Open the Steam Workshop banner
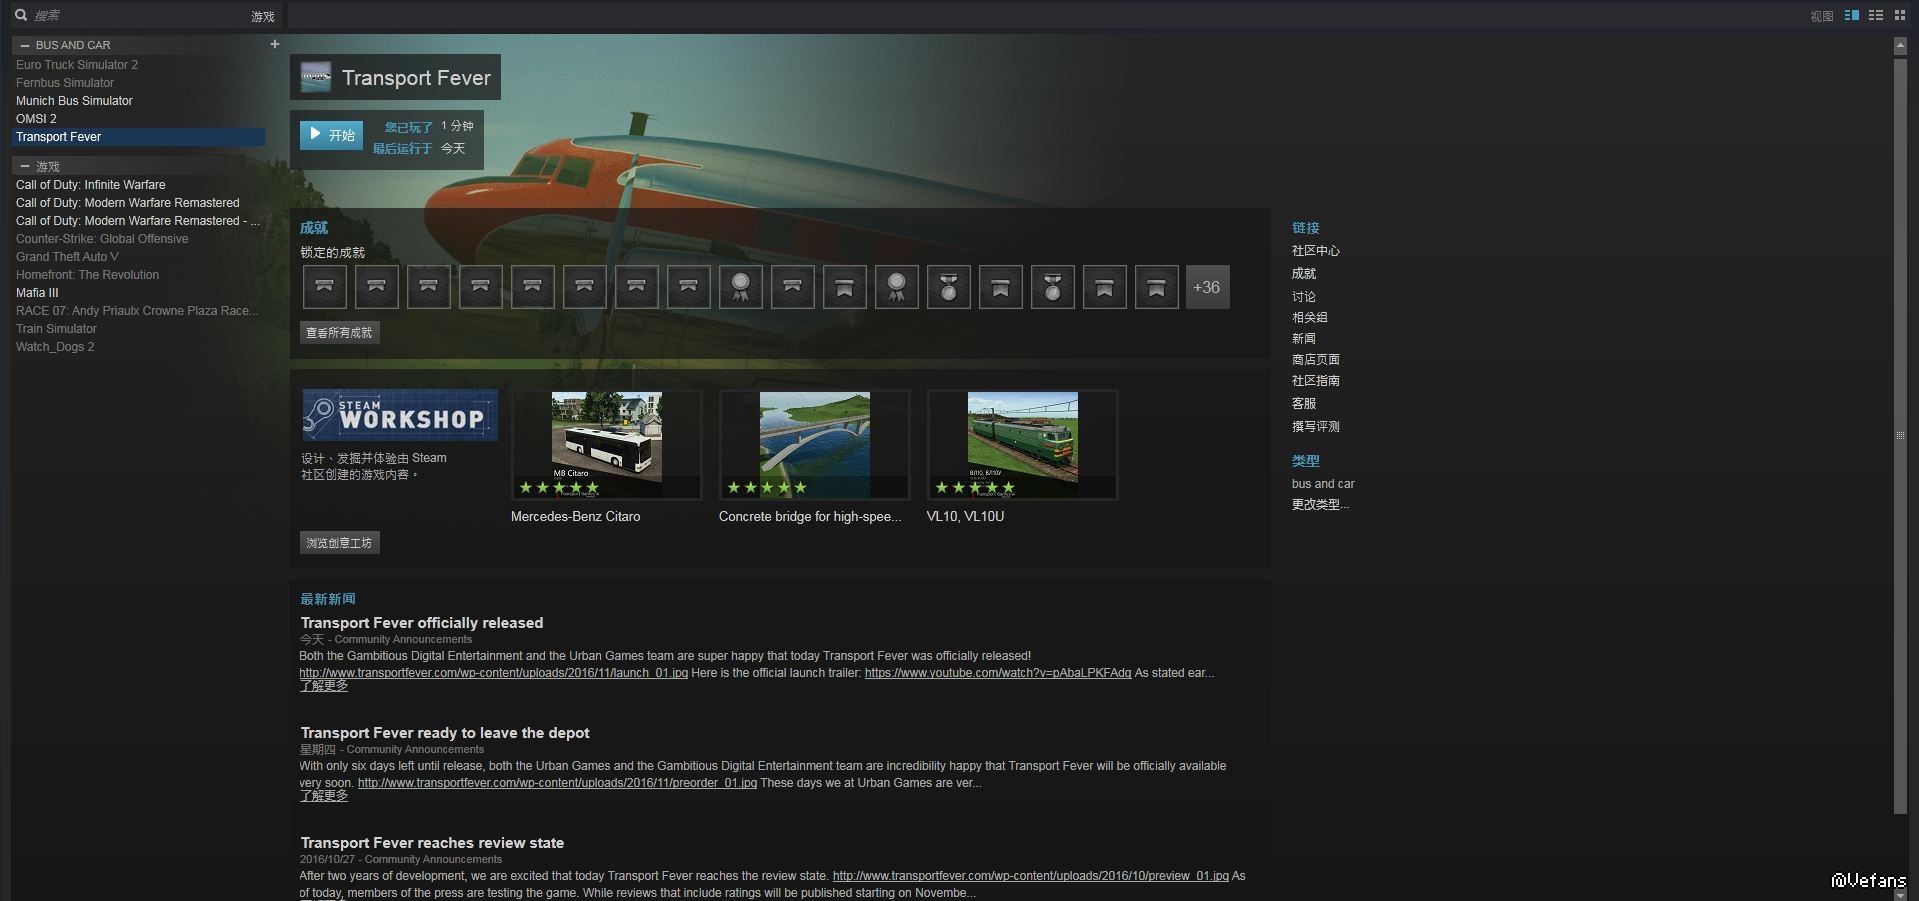This screenshot has width=1919, height=901. pyautogui.click(x=400, y=415)
